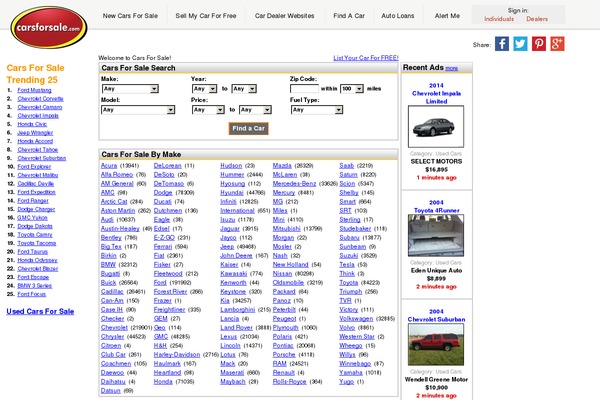The height and width of the screenshot is (400, 600).
Task: Share page on Pinterest icon
Action: point(539,44)
